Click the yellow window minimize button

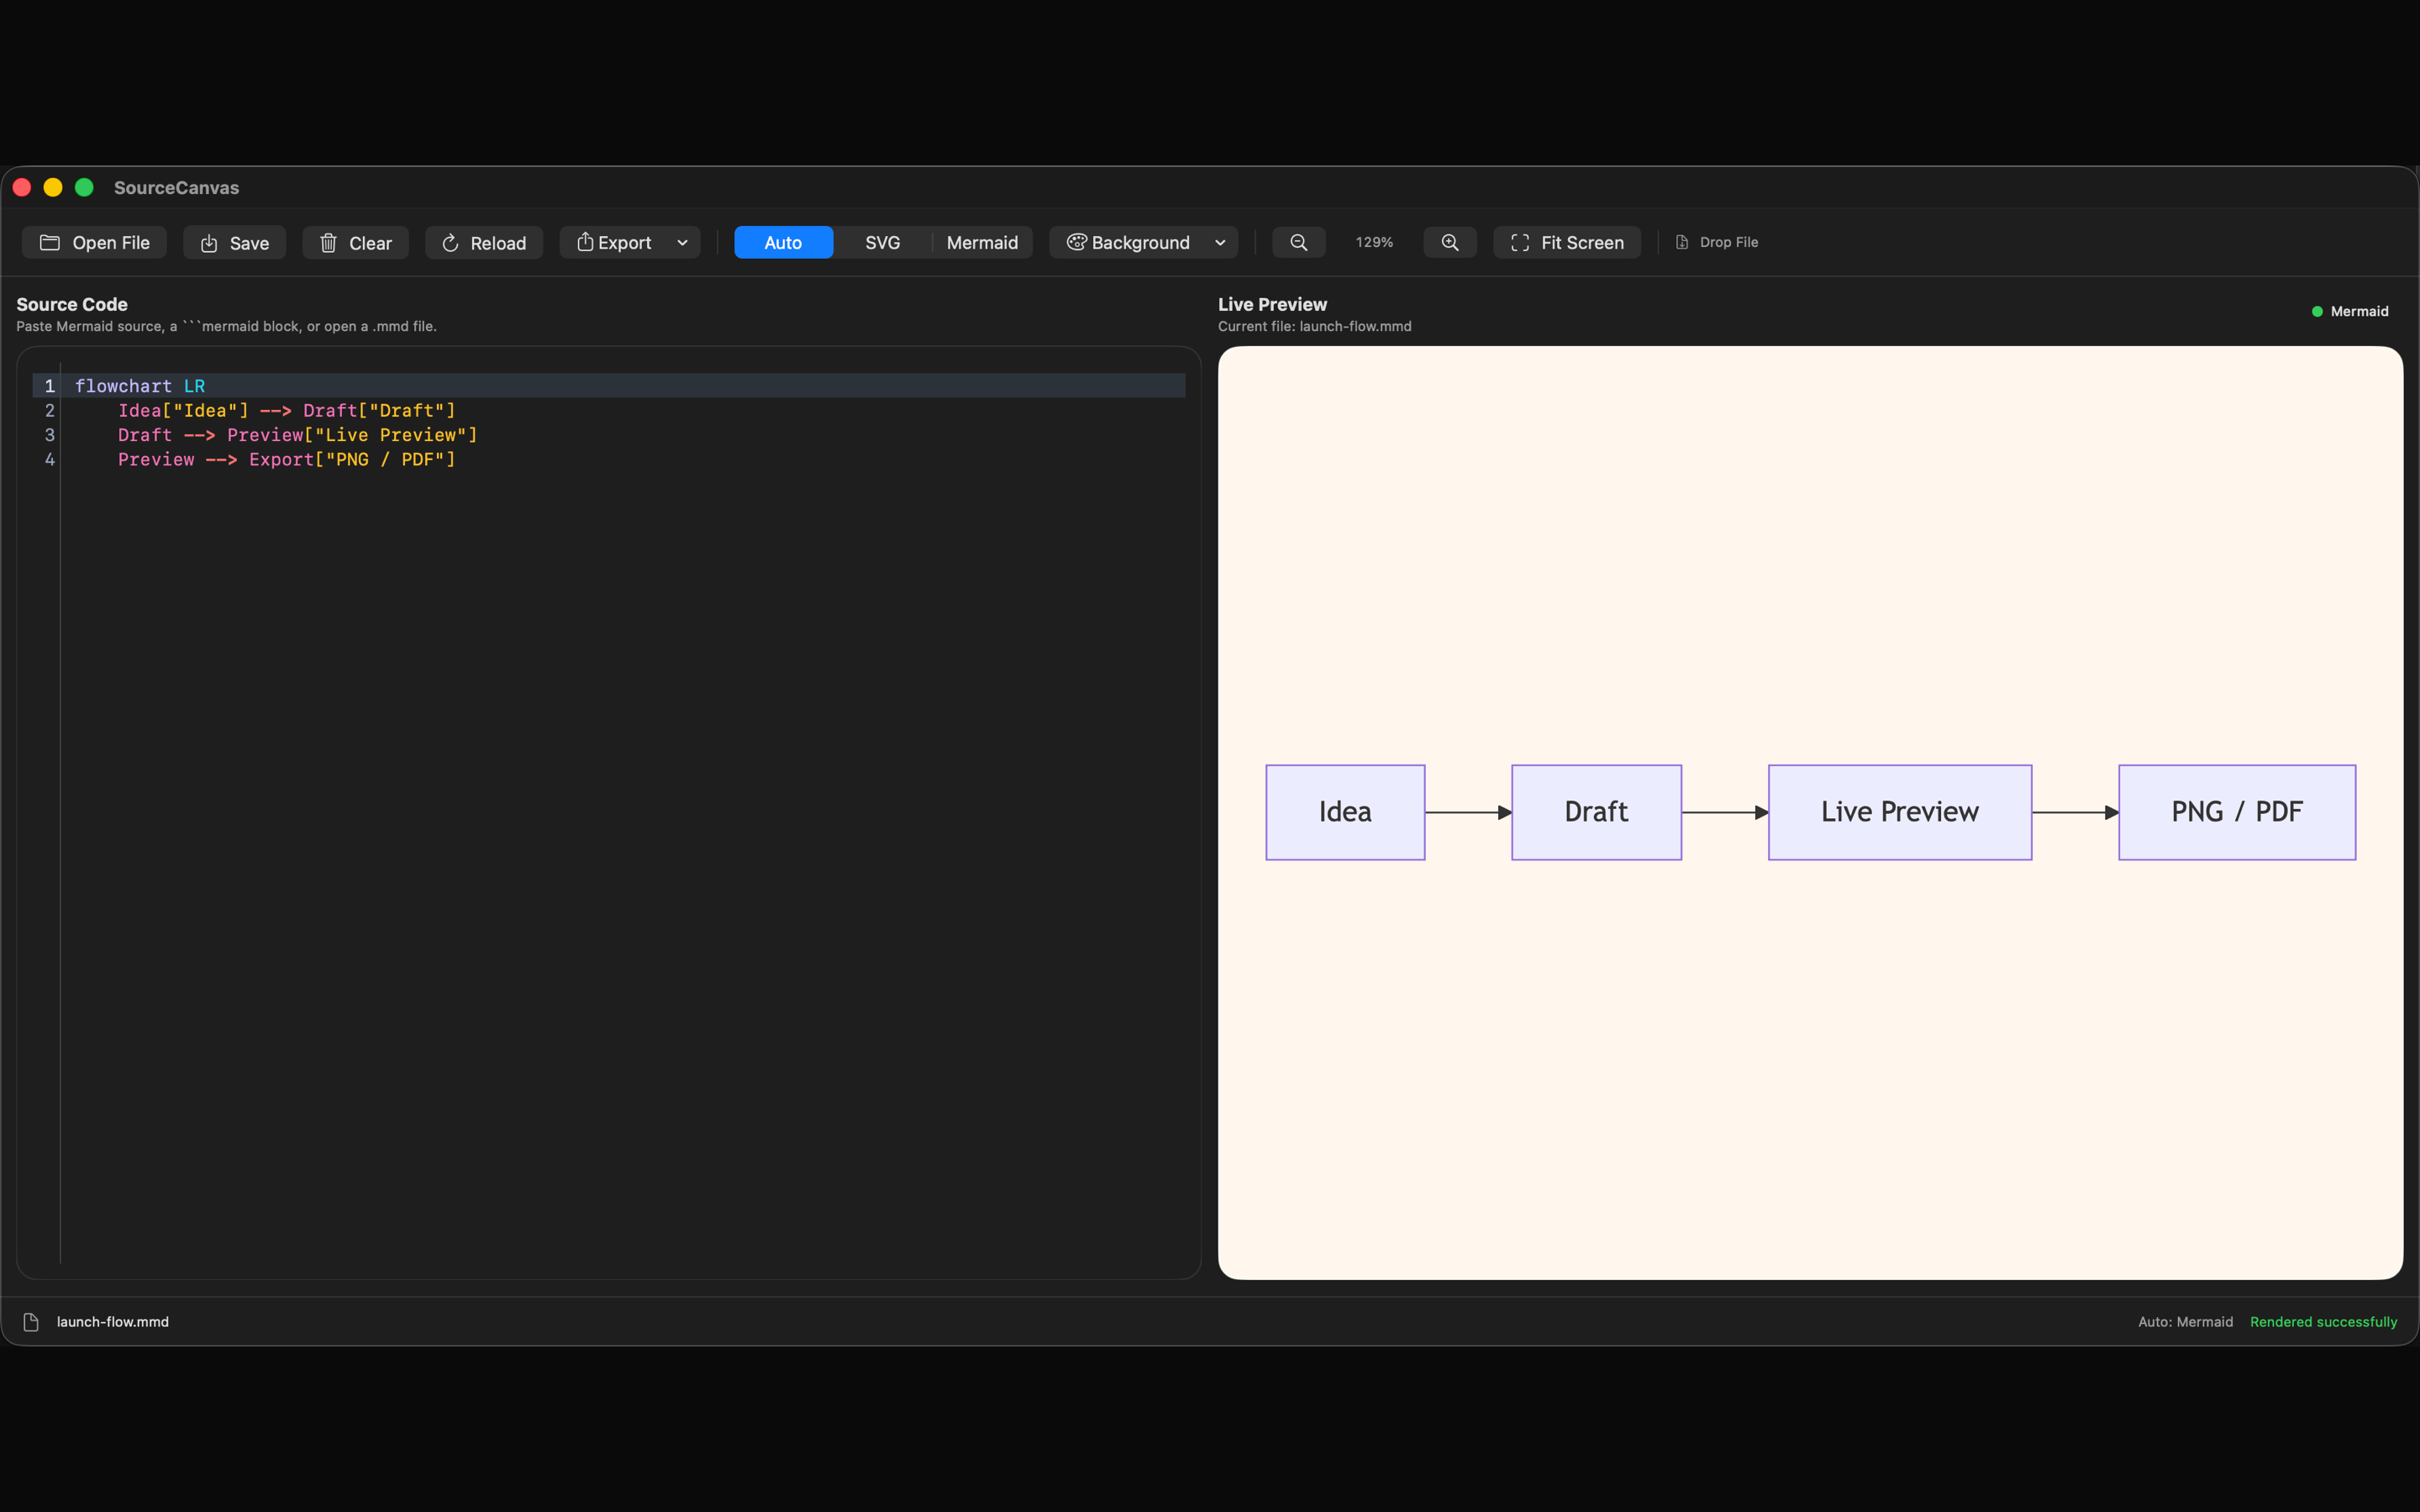(x=53, y=188)
